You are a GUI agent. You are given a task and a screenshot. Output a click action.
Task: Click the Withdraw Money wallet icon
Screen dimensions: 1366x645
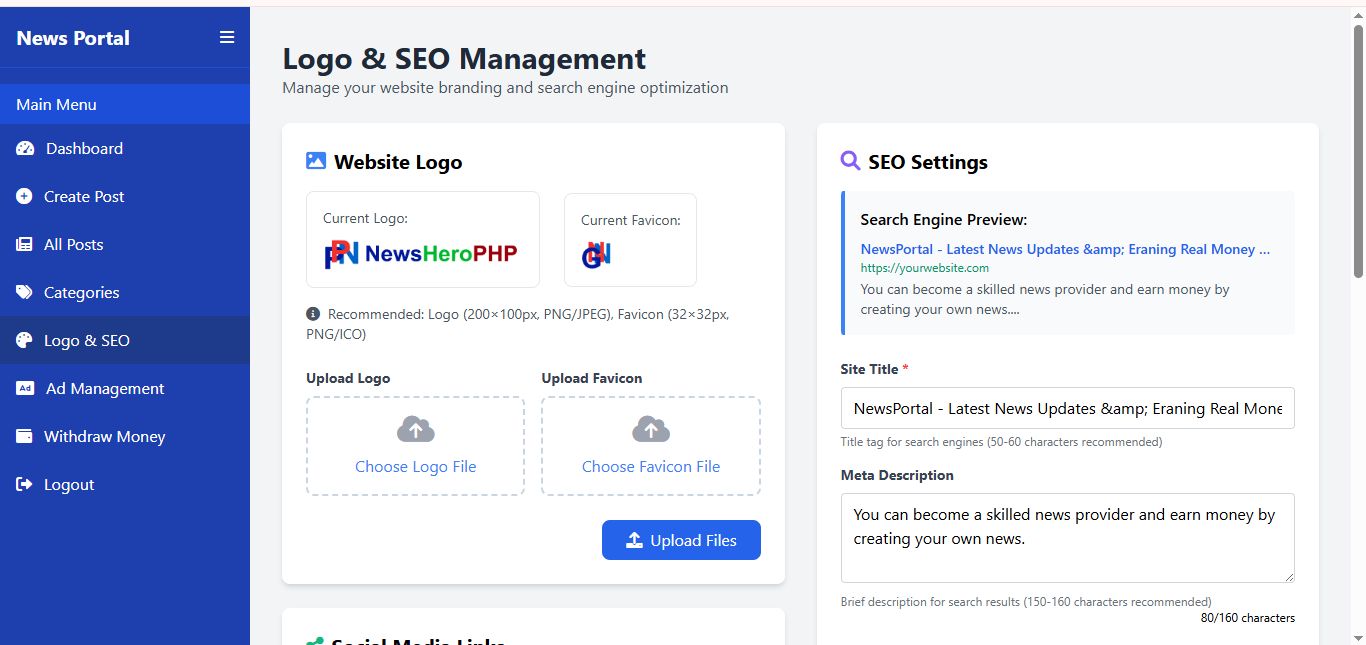pyautogui.click(x=24, y=437)
